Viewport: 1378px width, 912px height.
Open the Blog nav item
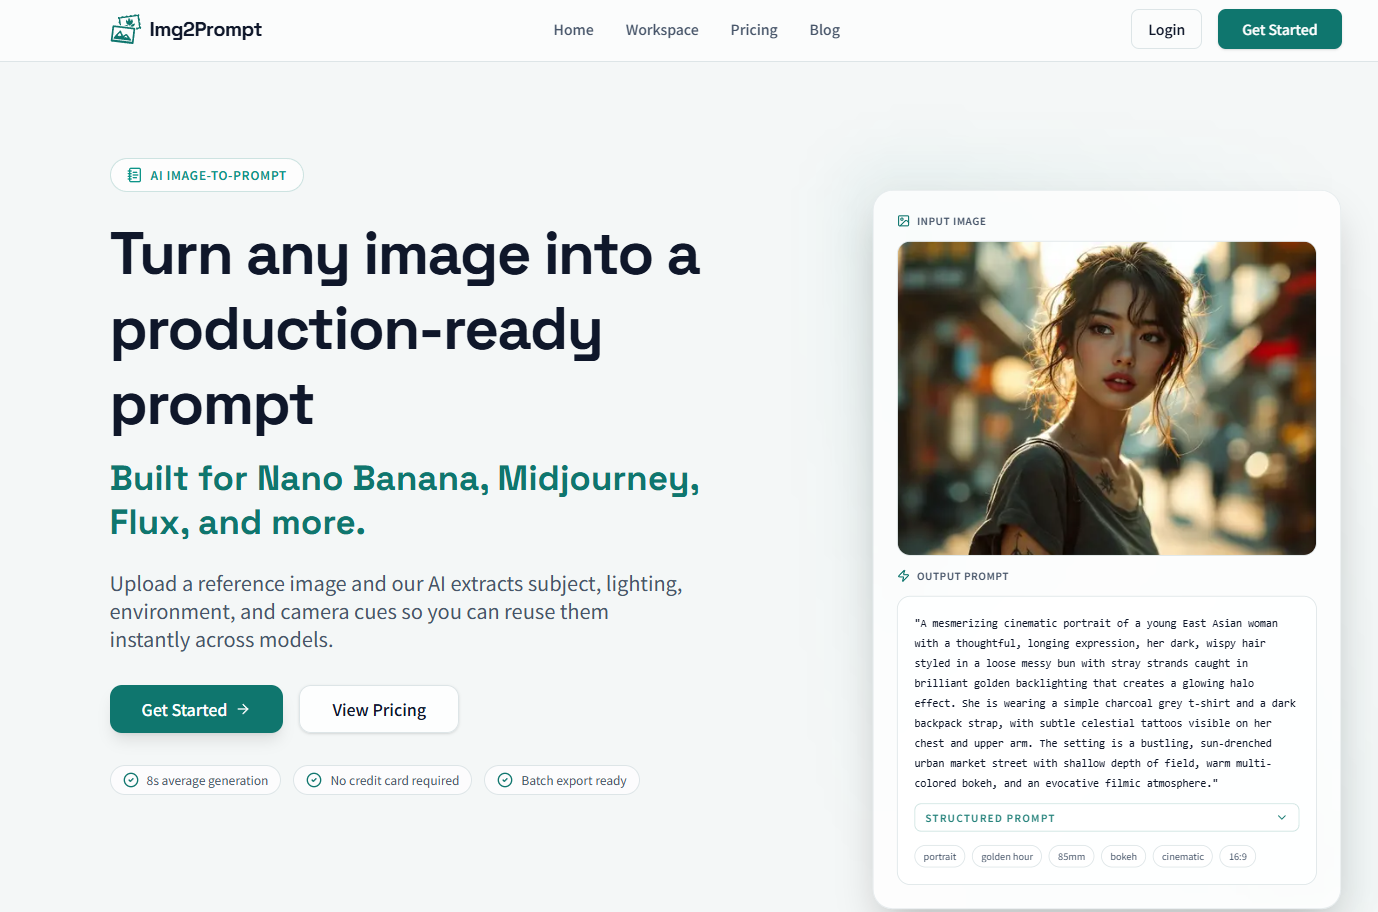[825, 30]
